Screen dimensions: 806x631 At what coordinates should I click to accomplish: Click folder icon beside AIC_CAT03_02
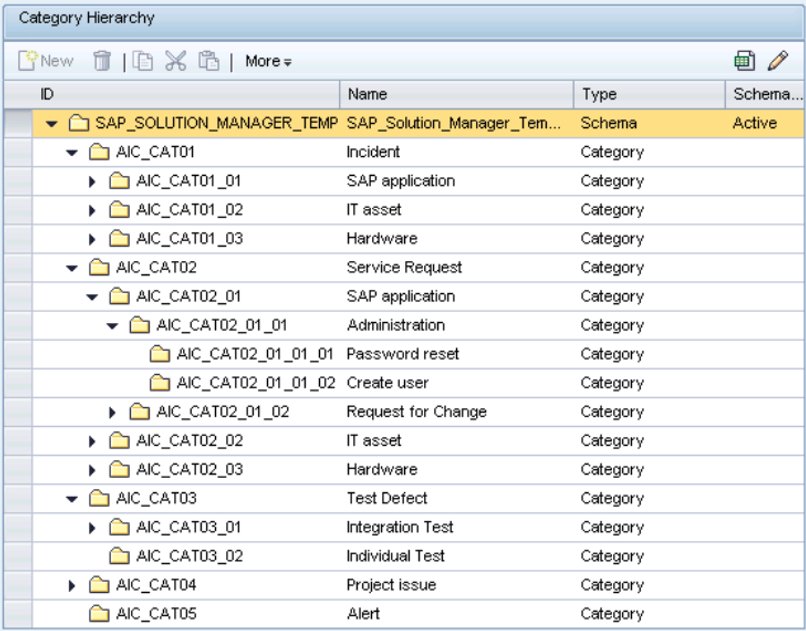point(119,555)
